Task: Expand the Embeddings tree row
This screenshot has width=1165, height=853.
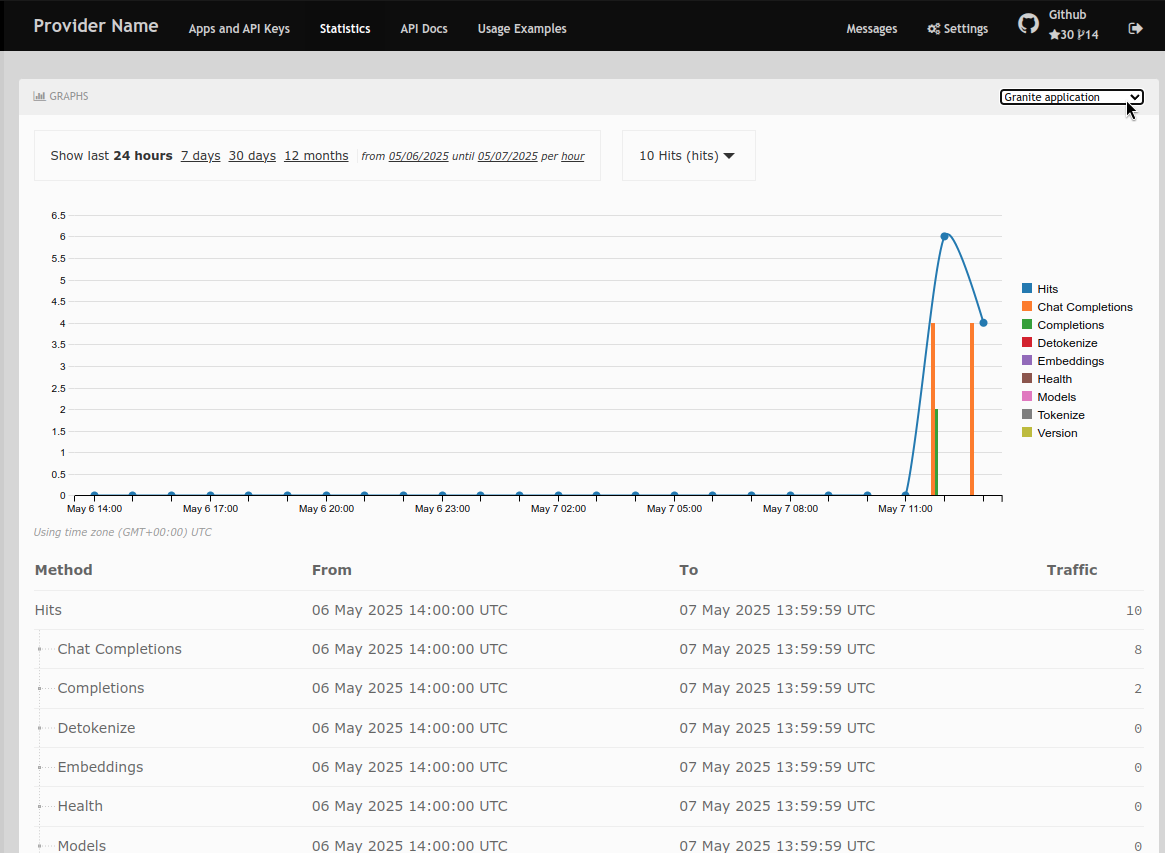Action: pos(41,767)
